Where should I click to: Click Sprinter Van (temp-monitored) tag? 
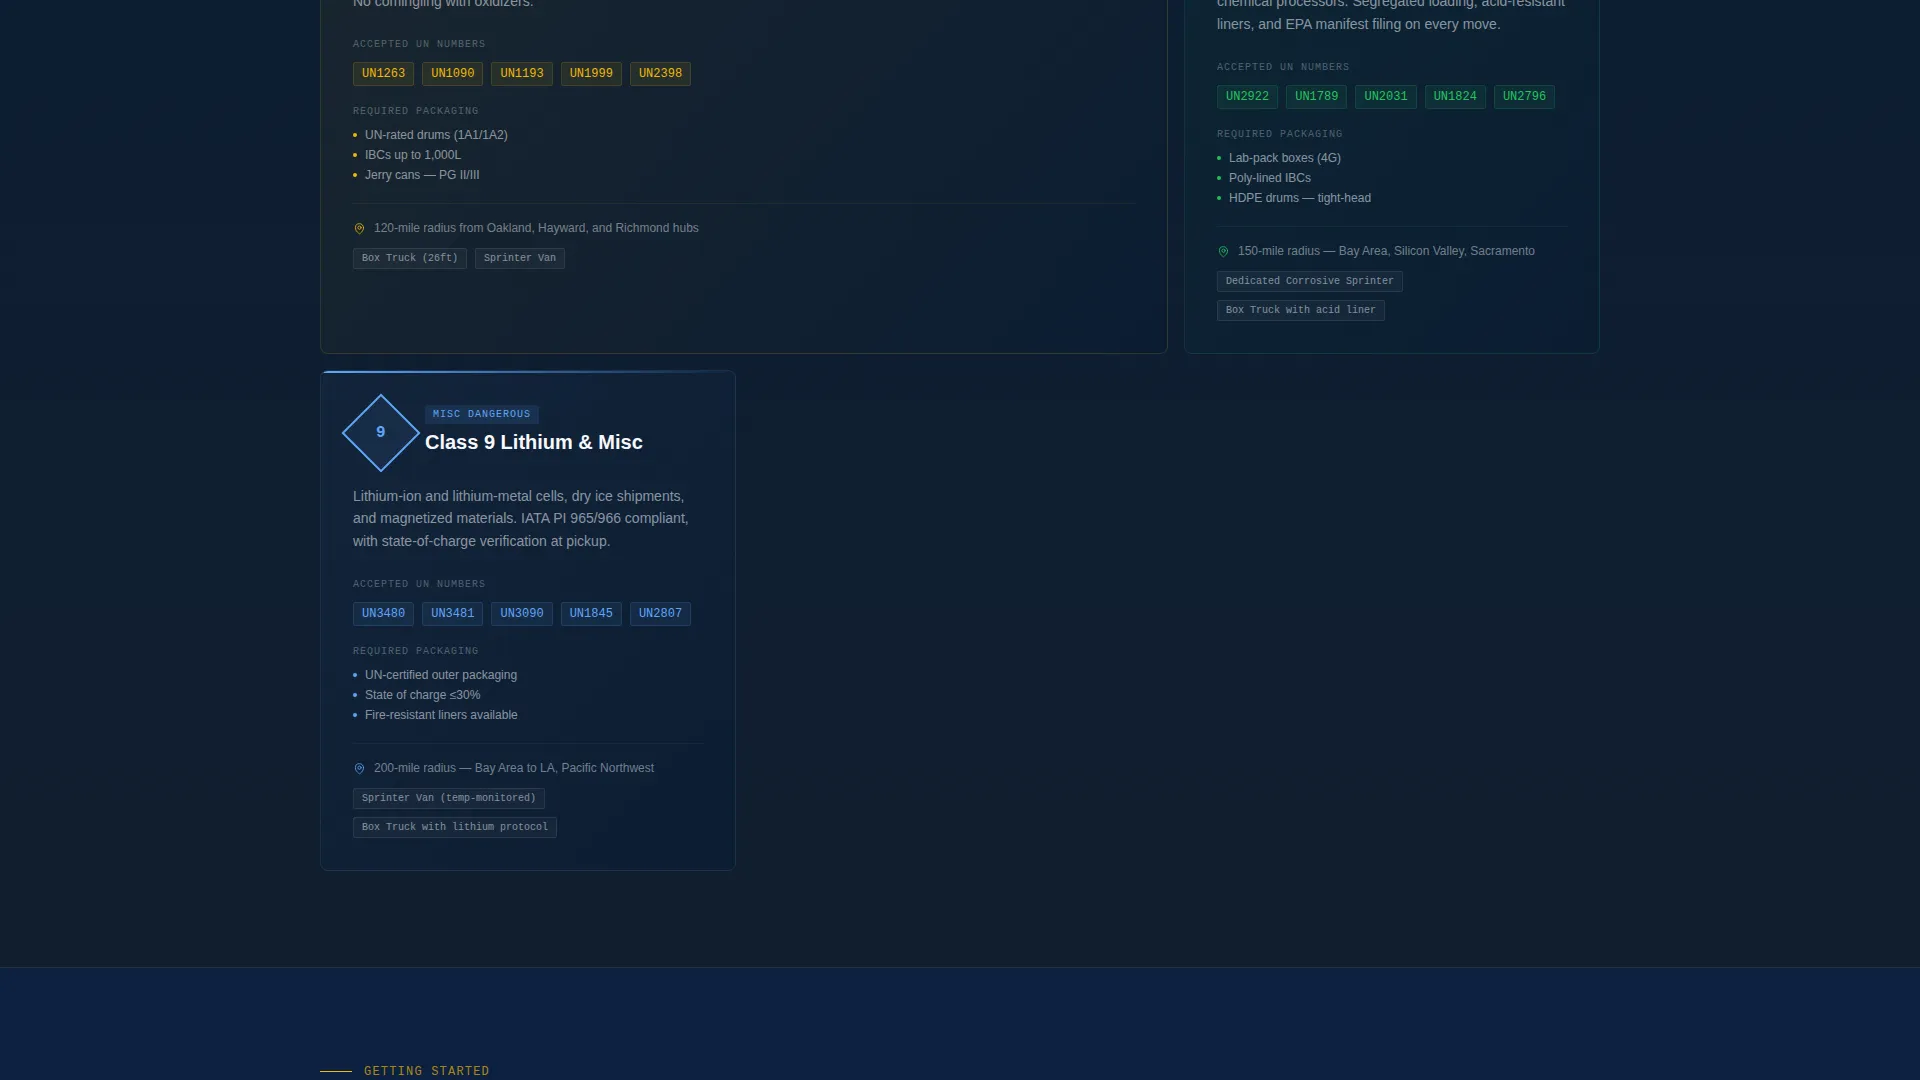pyautogui.click(x=449, y=798)
